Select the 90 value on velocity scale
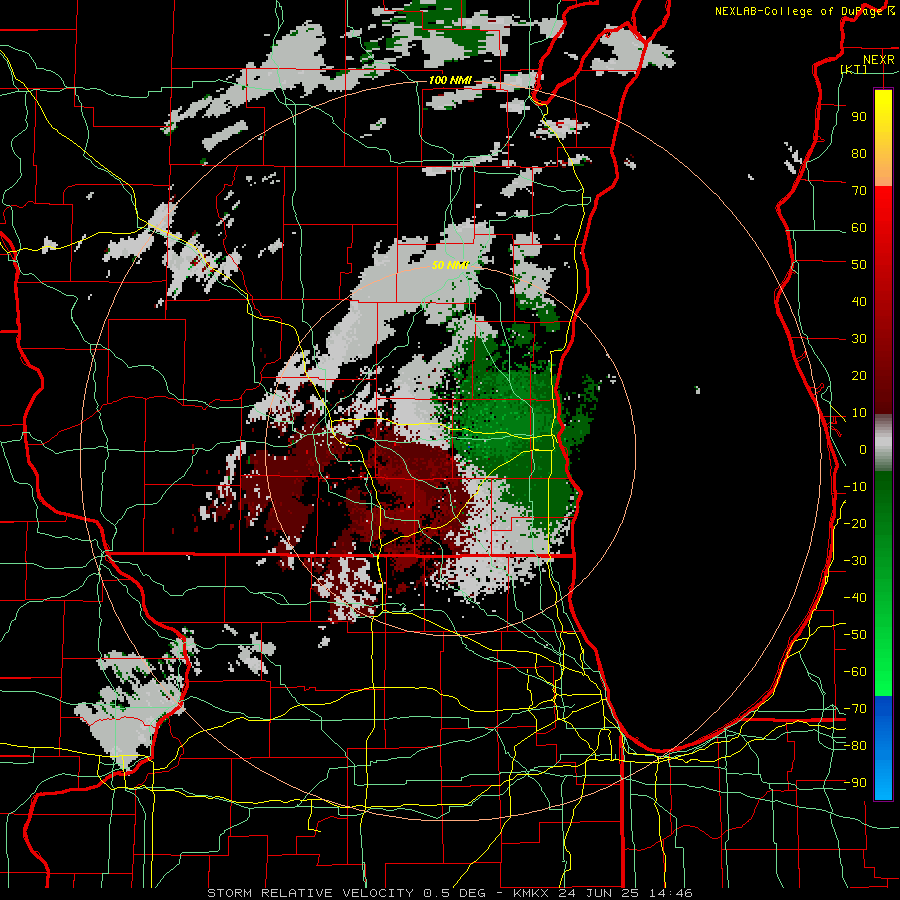 pyautogui.click(x=859, y=117)
